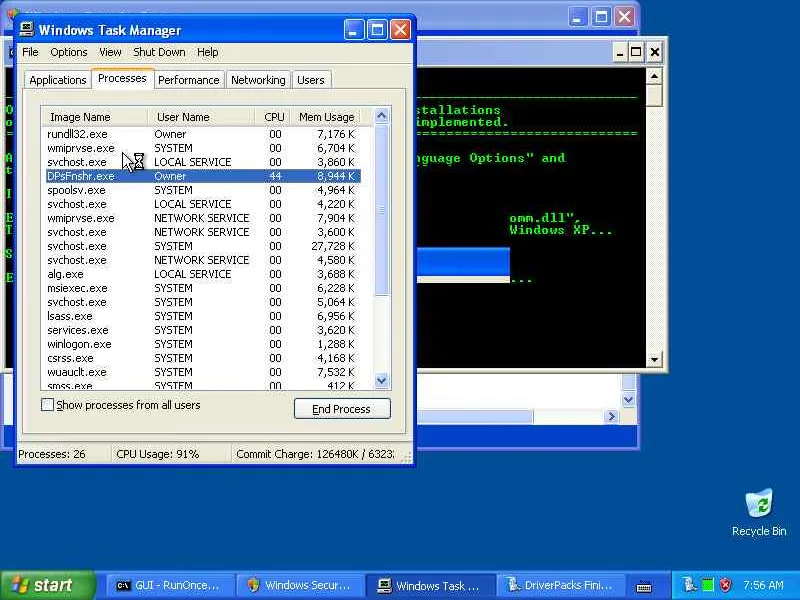The height and width of the screenshot is (600, 800).
Task: Open the Start menu
Action: (47, 585)
